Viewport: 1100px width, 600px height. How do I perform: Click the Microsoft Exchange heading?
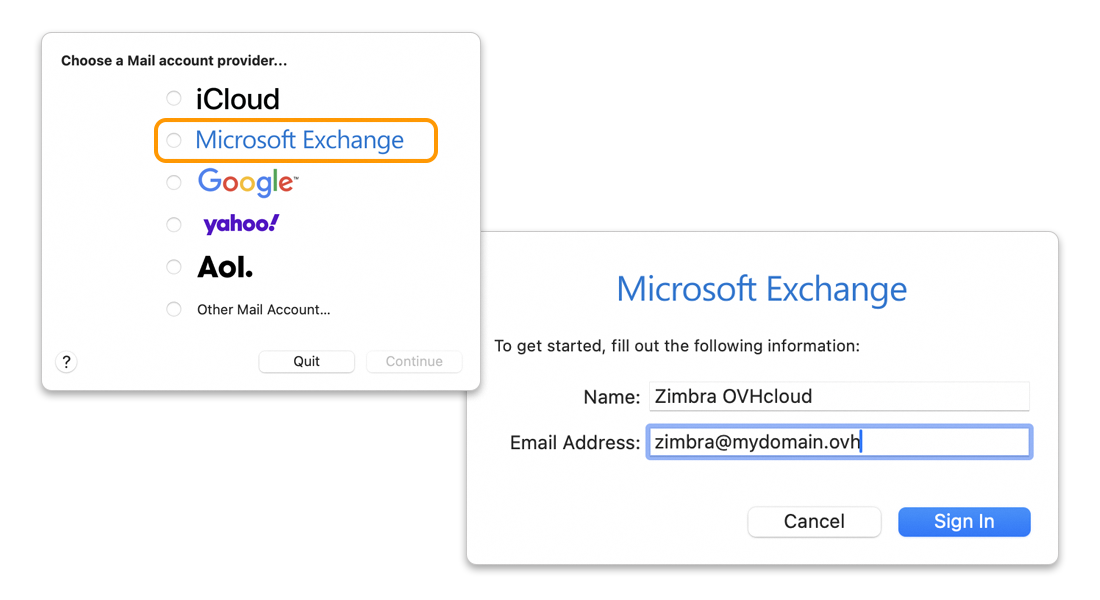click(762, 289)
